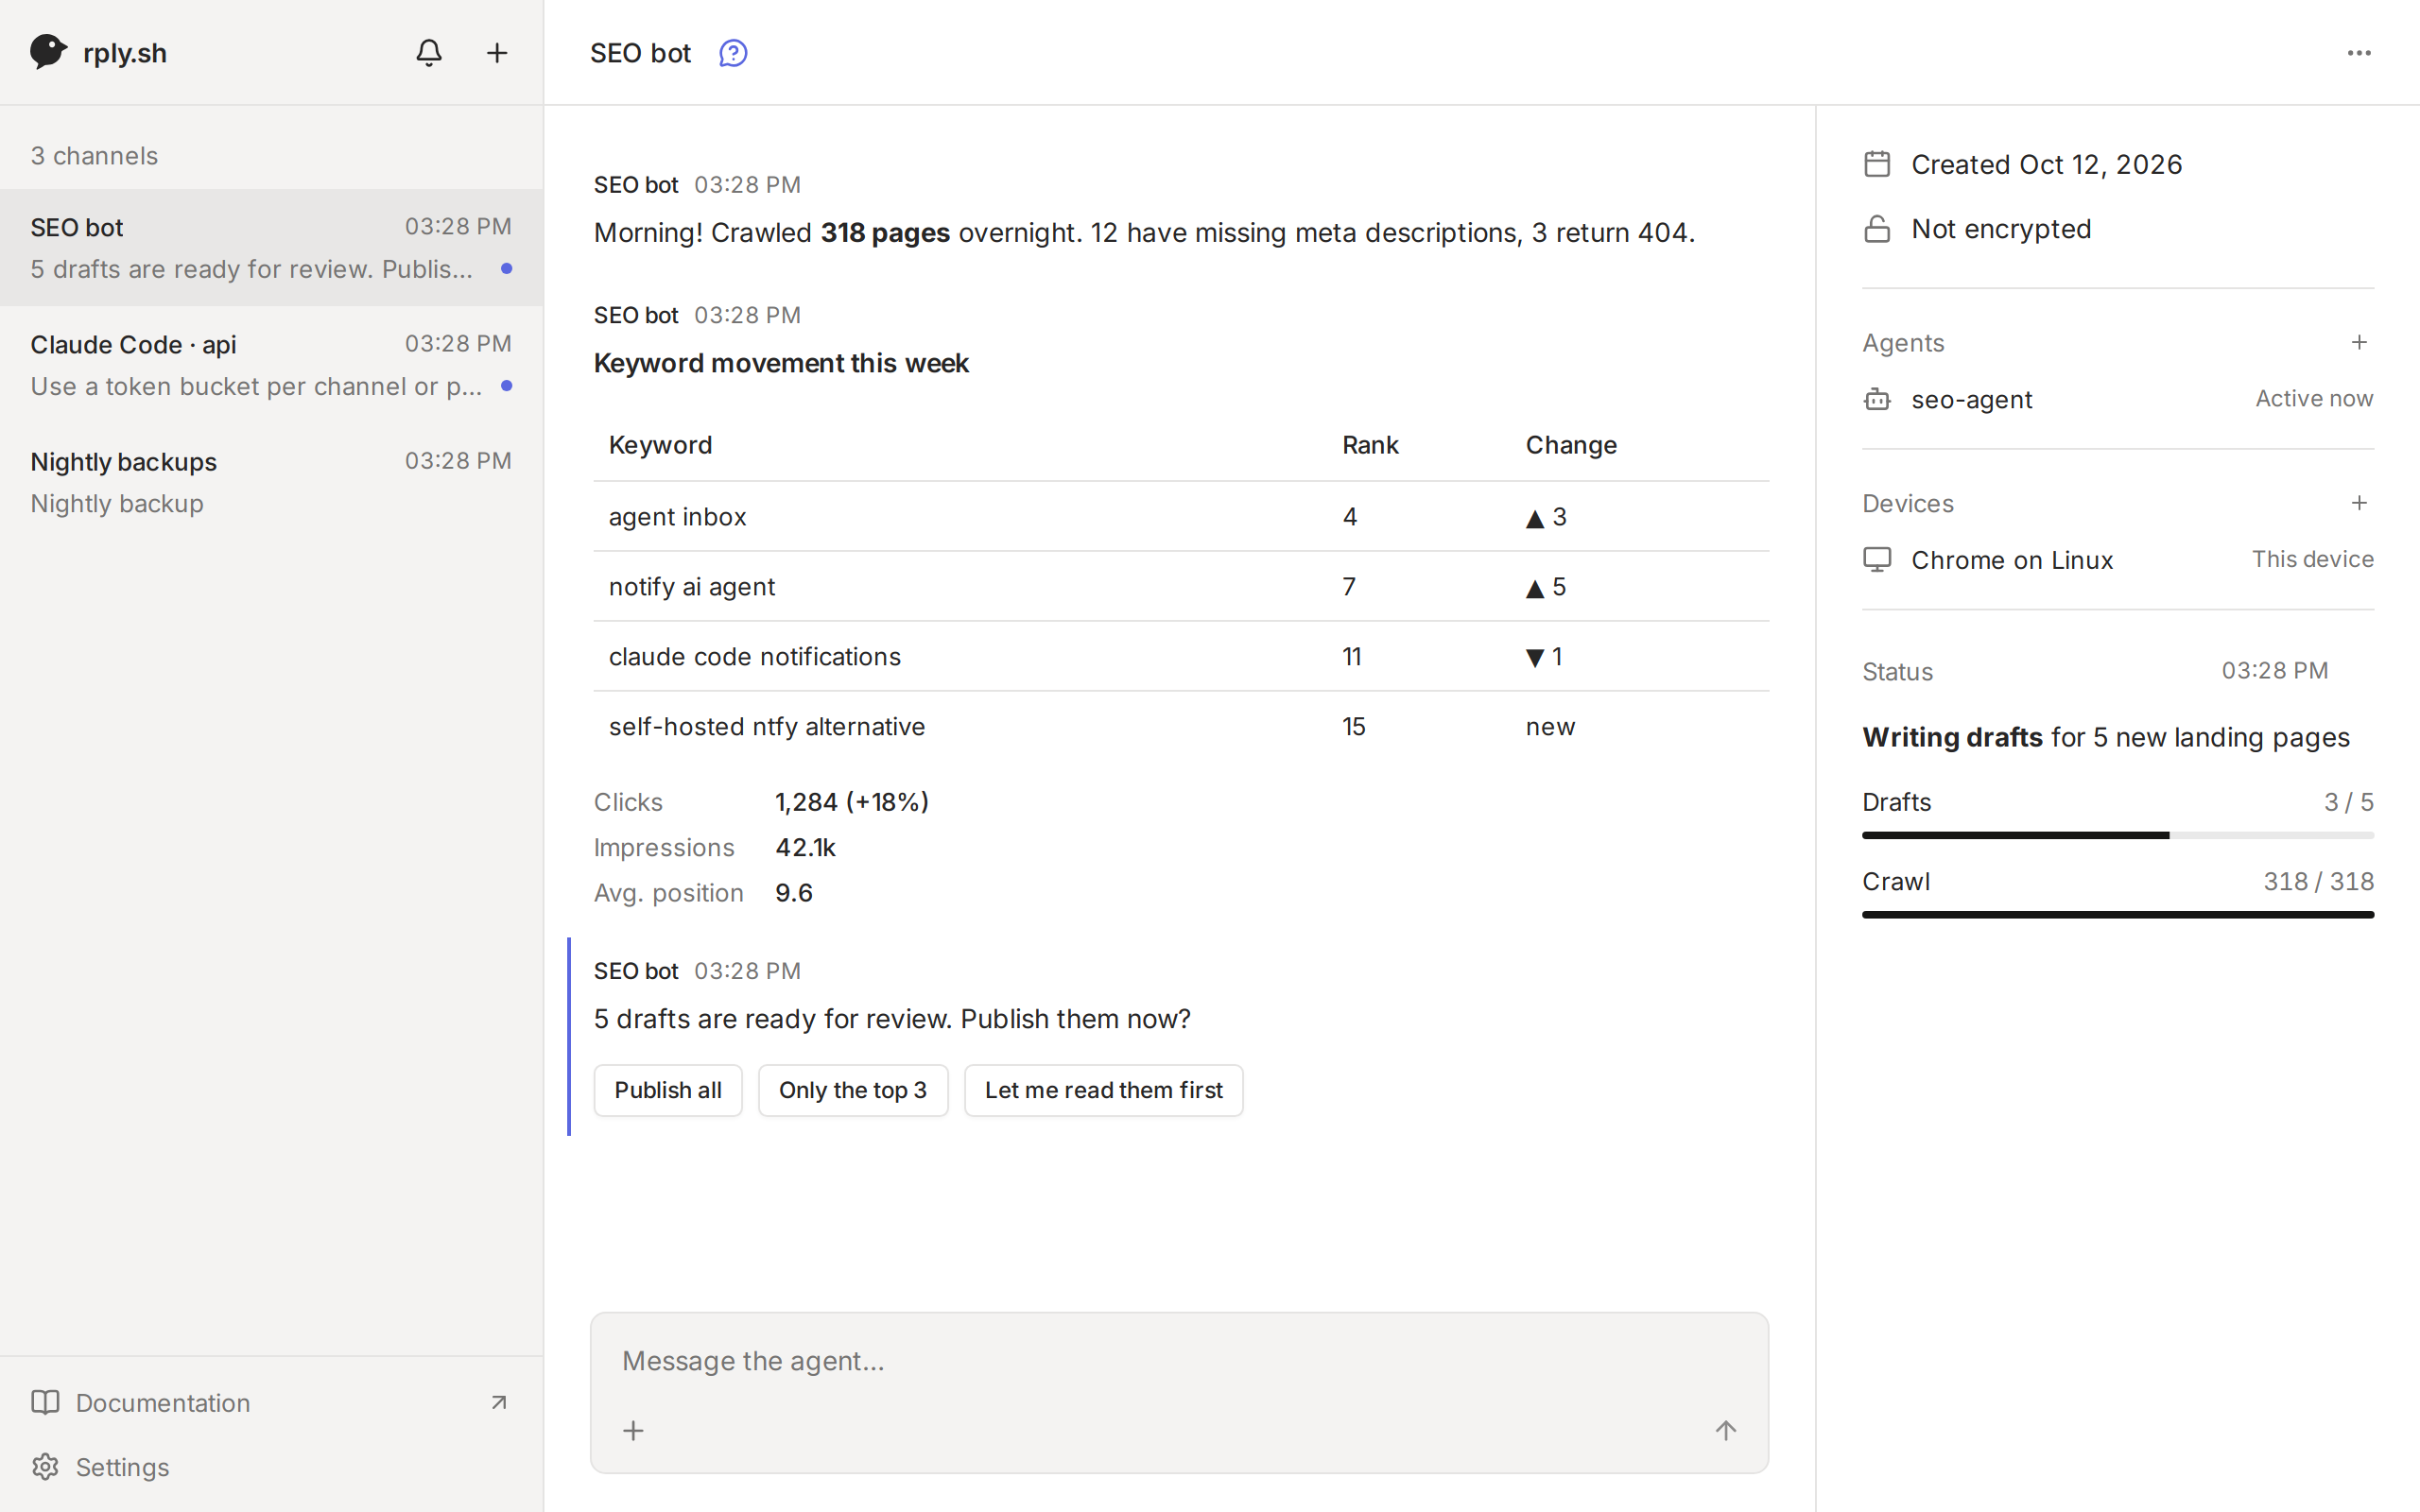
Task: Click the notify ai agent keyword
Action: pyautogui.click(x=692, y=587)
